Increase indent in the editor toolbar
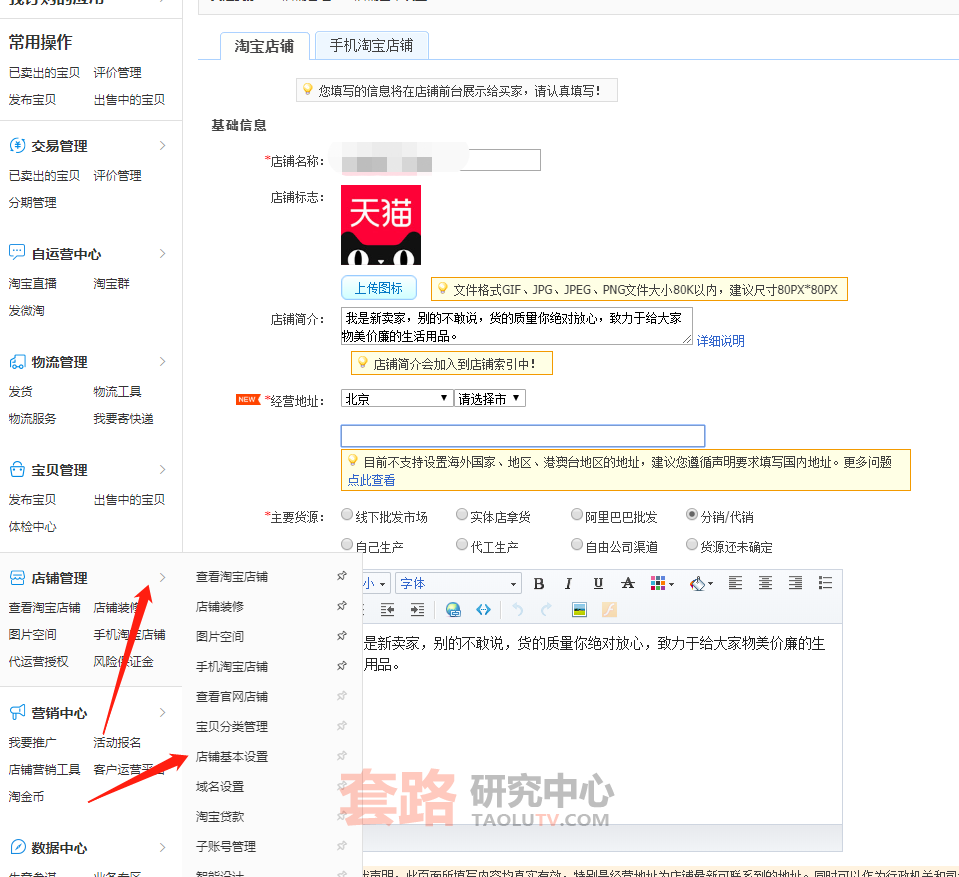Screen dimensions: 959x877 point(417,610)
